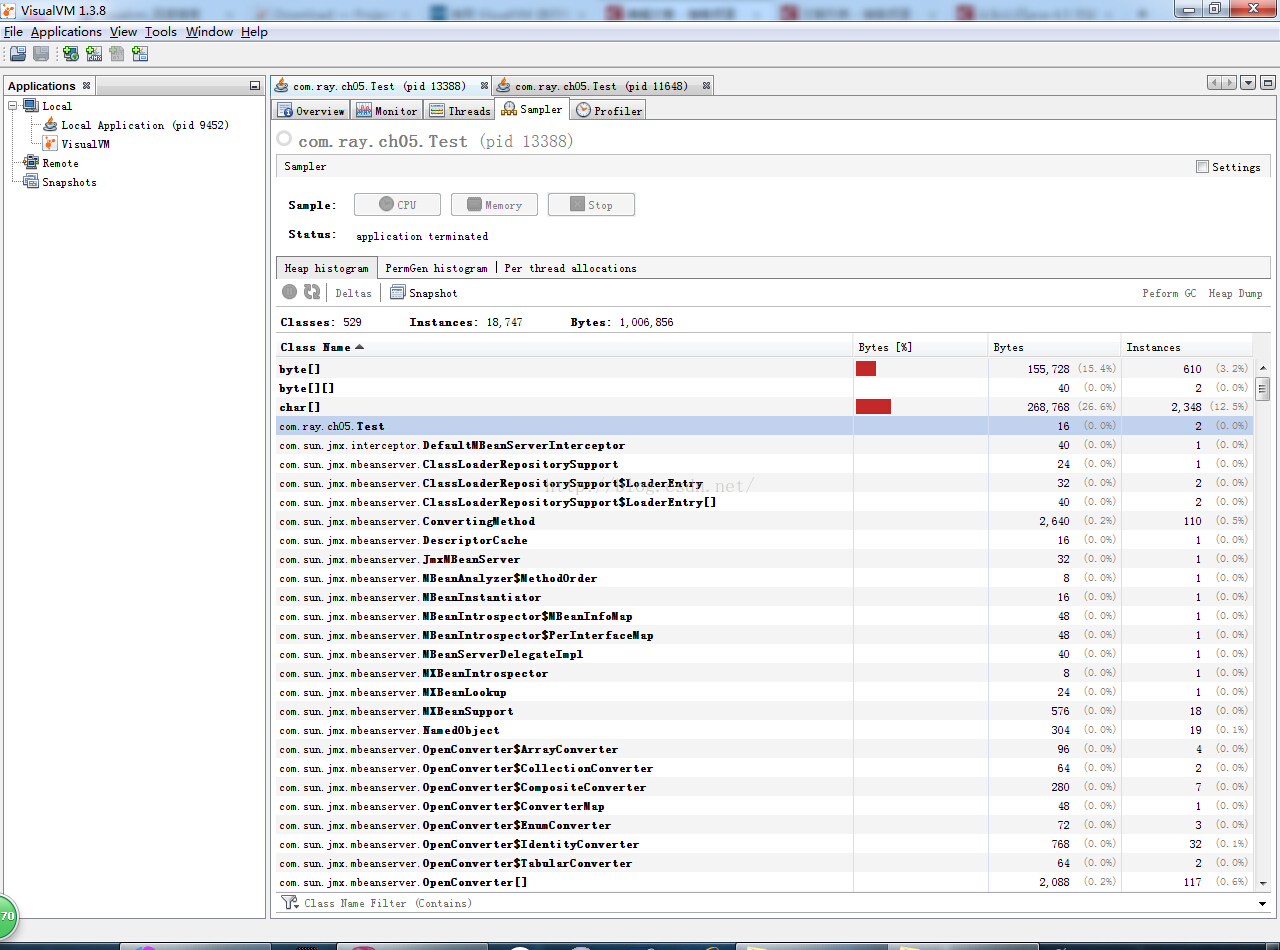Open the Threads tab
This screenshot has width=1280, height=950.
460,111
